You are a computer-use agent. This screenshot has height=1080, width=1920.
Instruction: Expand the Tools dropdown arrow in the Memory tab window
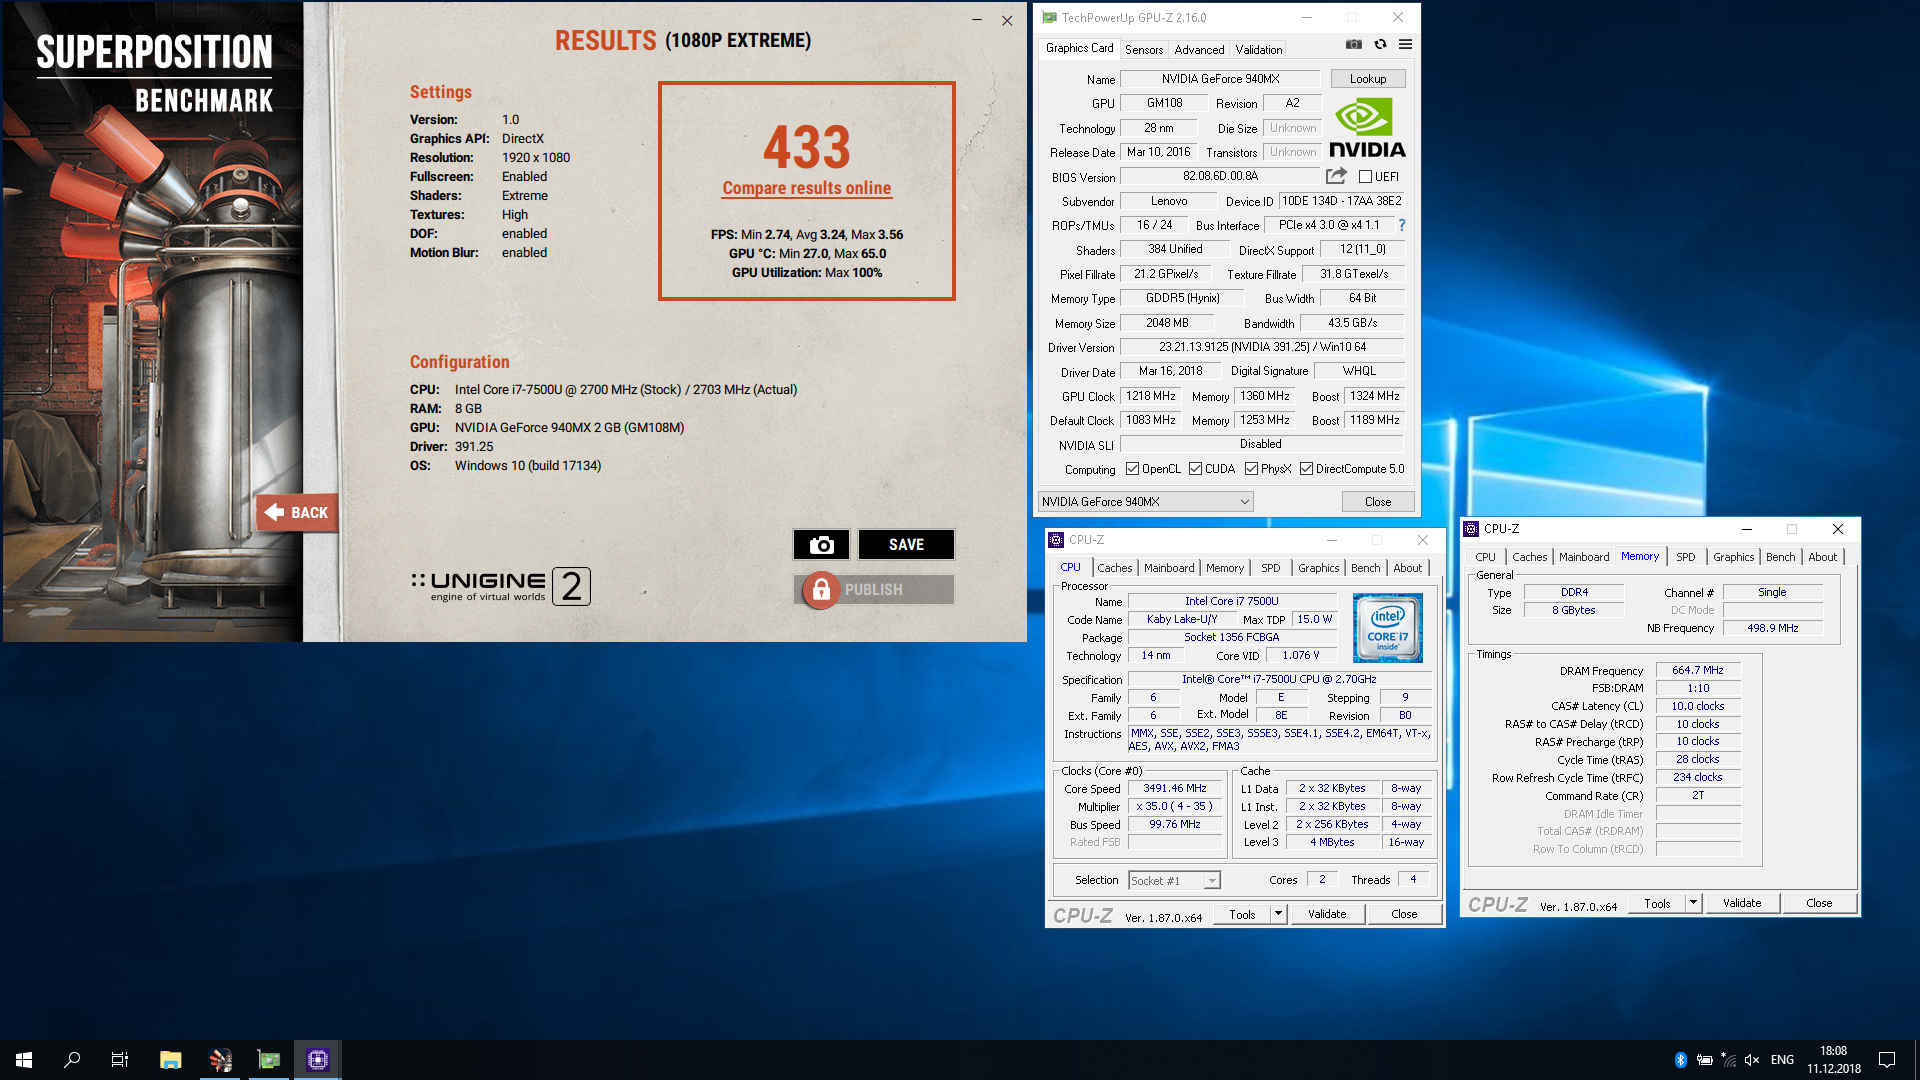point(1693,903)
